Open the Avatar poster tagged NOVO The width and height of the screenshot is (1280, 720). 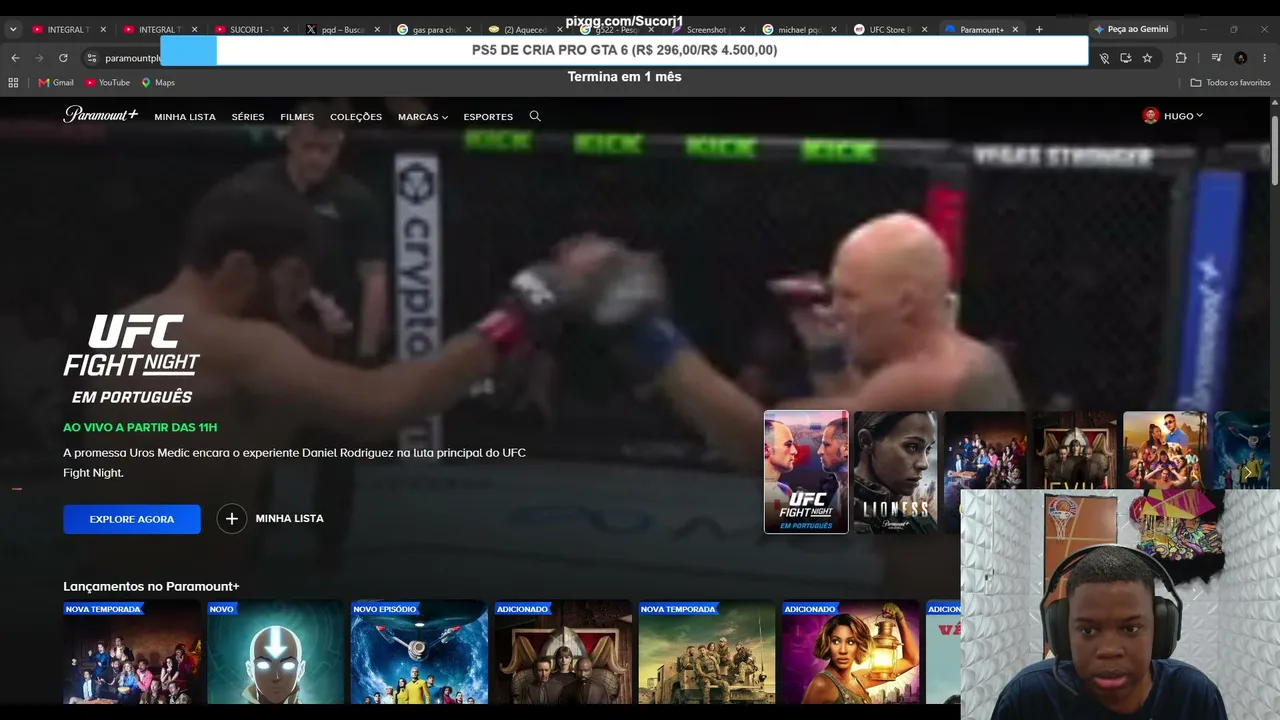pos(275,652)
